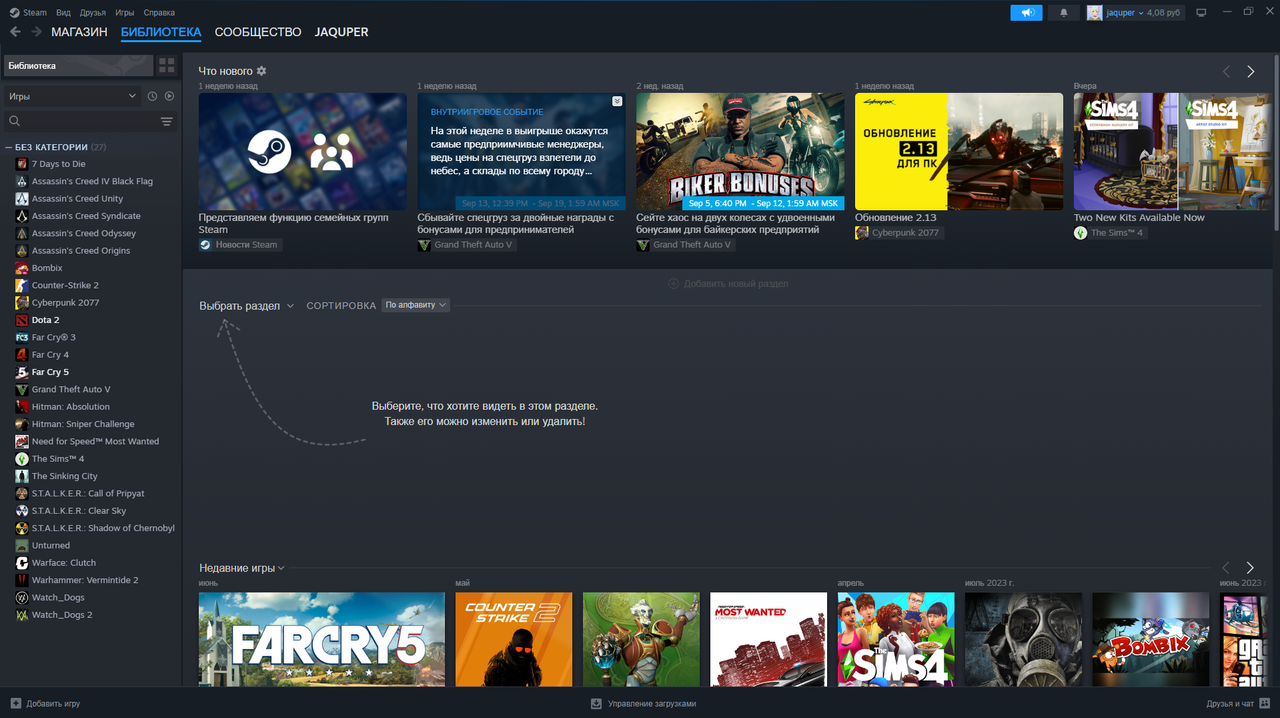Open the По алфавиту sort dropdown
Viewport: 1280px width, 718px height.
pyautogui.click(x=415, y=305)
